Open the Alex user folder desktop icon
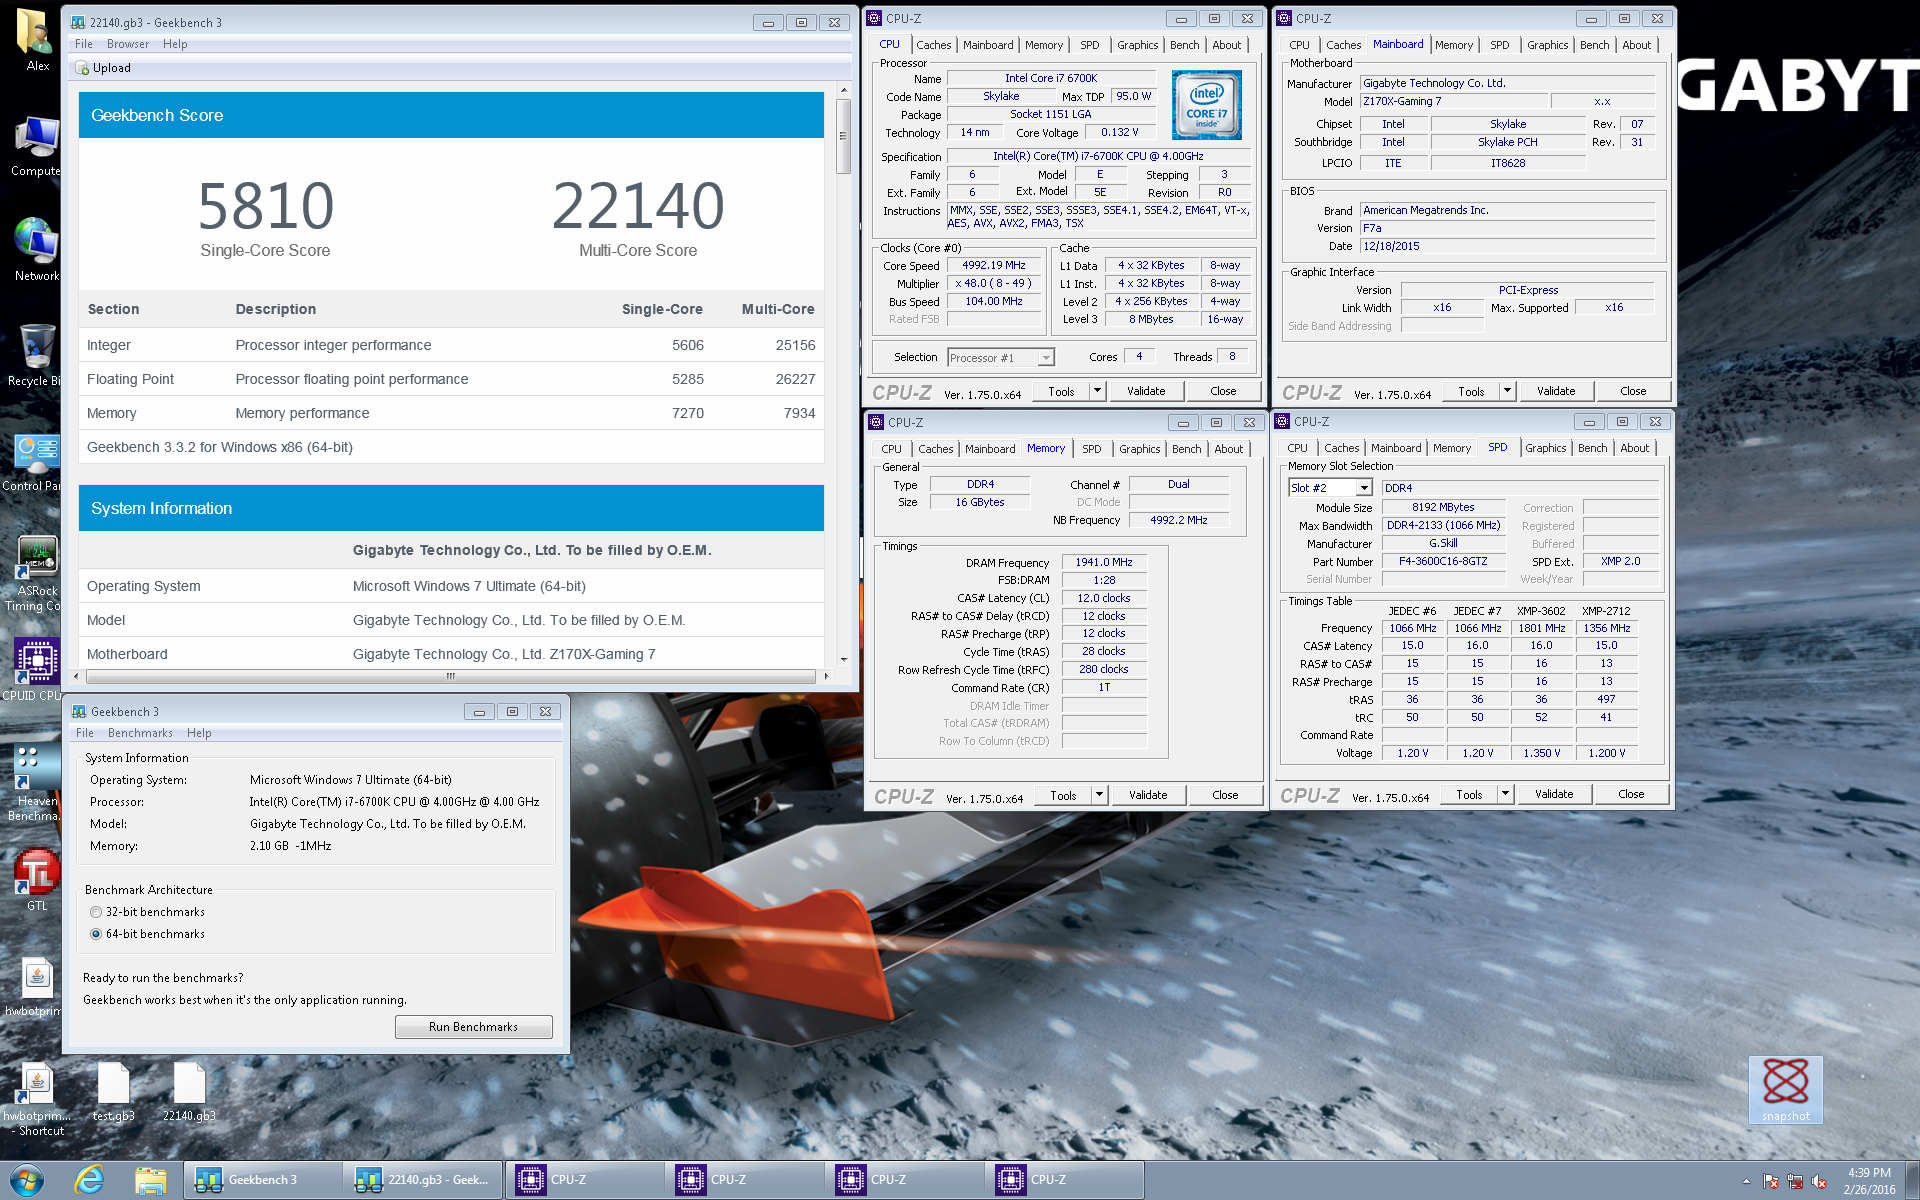1920x1200 pixels. [34, 40]
